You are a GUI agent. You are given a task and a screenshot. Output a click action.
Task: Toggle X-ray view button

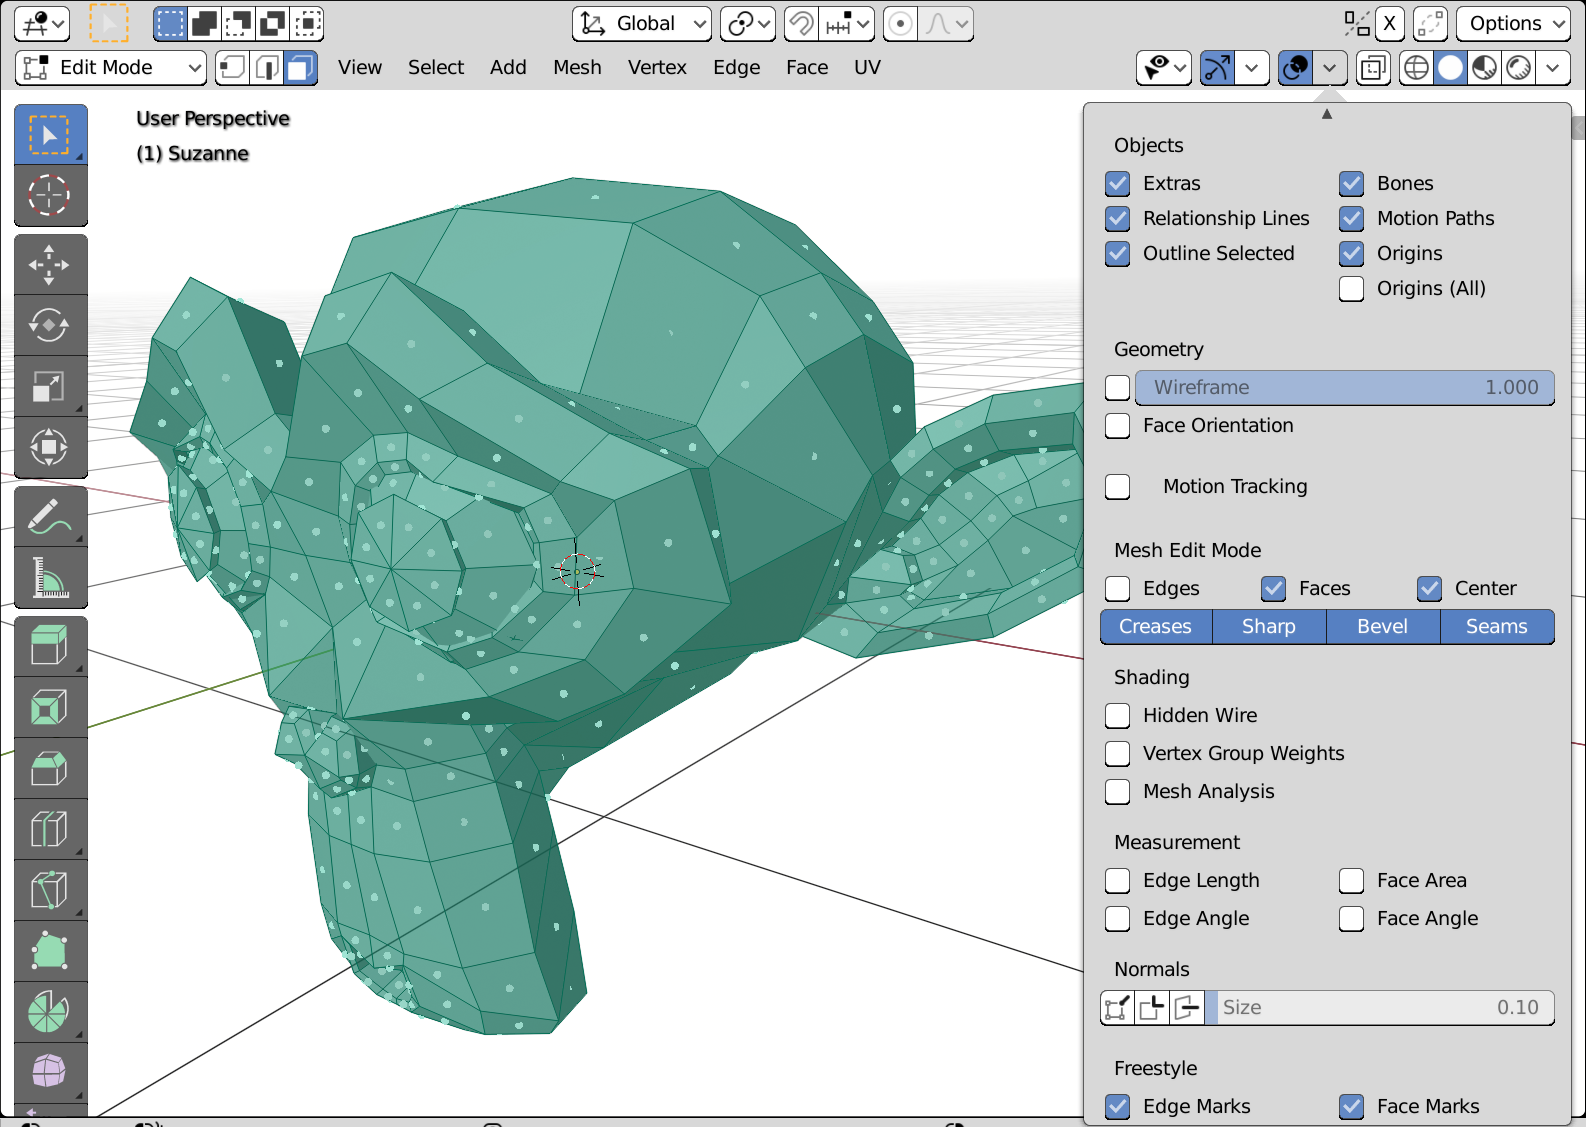(1373, 67)
